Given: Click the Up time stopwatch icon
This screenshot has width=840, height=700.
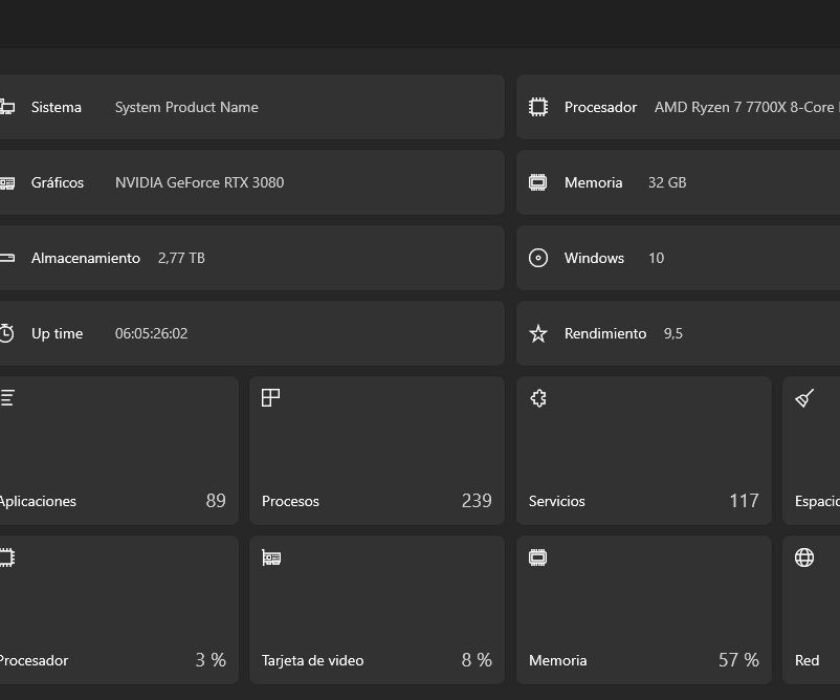Looking at the screenshot, I should pos(7,333).
